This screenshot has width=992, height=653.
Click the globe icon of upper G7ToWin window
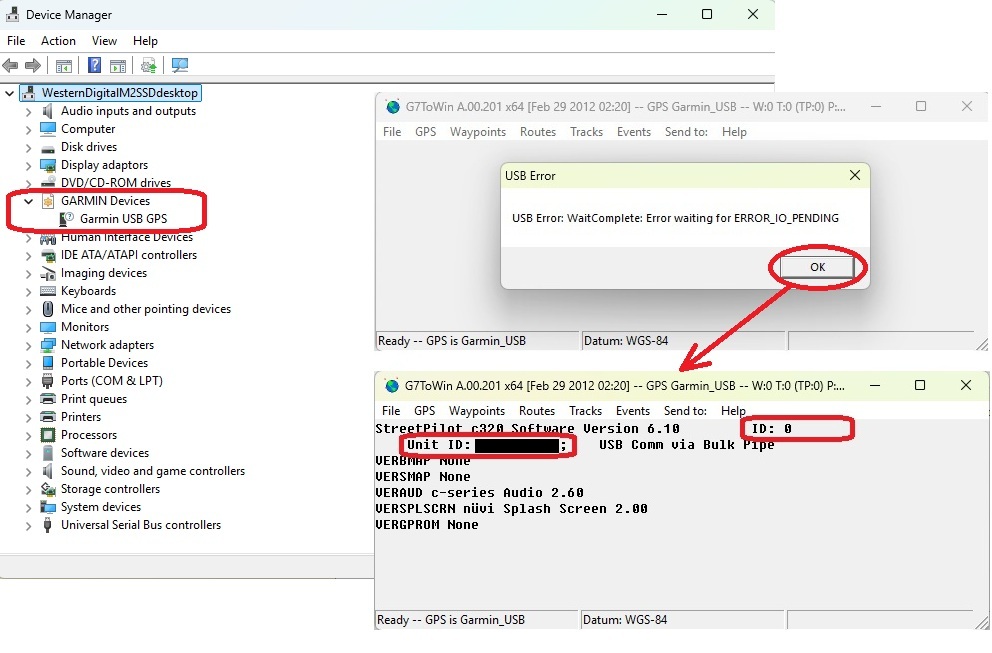(393, 107)
